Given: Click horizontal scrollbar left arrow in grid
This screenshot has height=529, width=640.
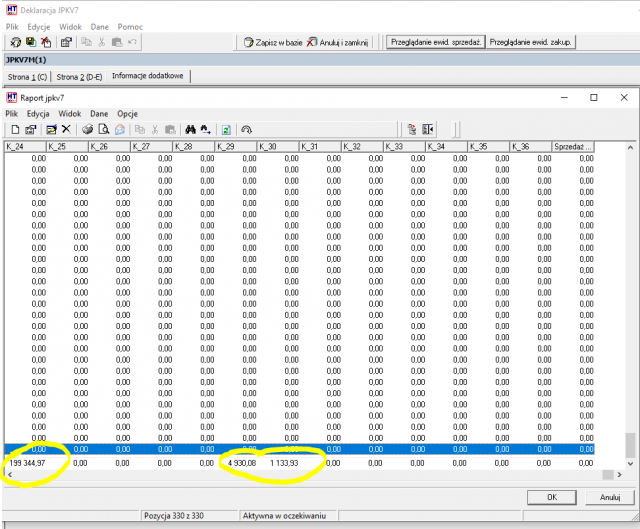Looking at the screenshot, I should (x=10, y=475).
